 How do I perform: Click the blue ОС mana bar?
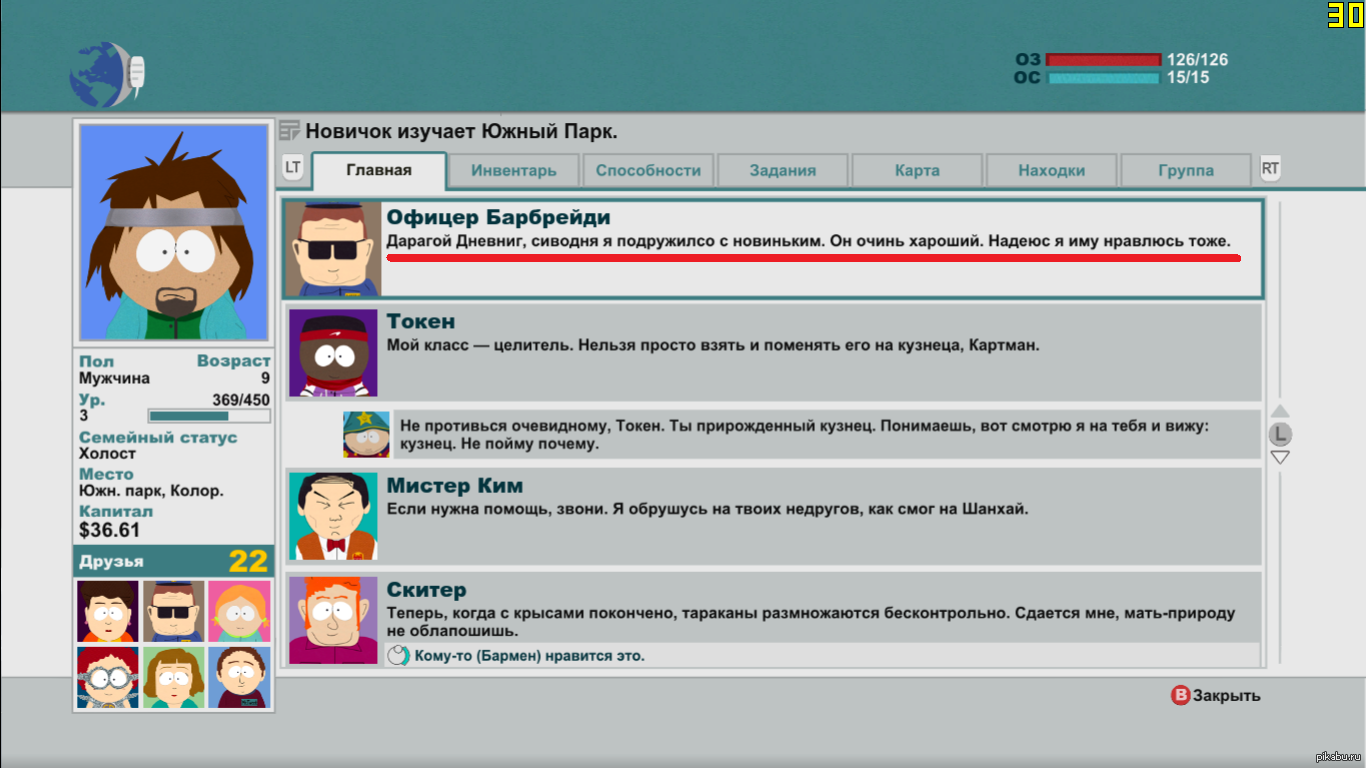click(1104, 77)
